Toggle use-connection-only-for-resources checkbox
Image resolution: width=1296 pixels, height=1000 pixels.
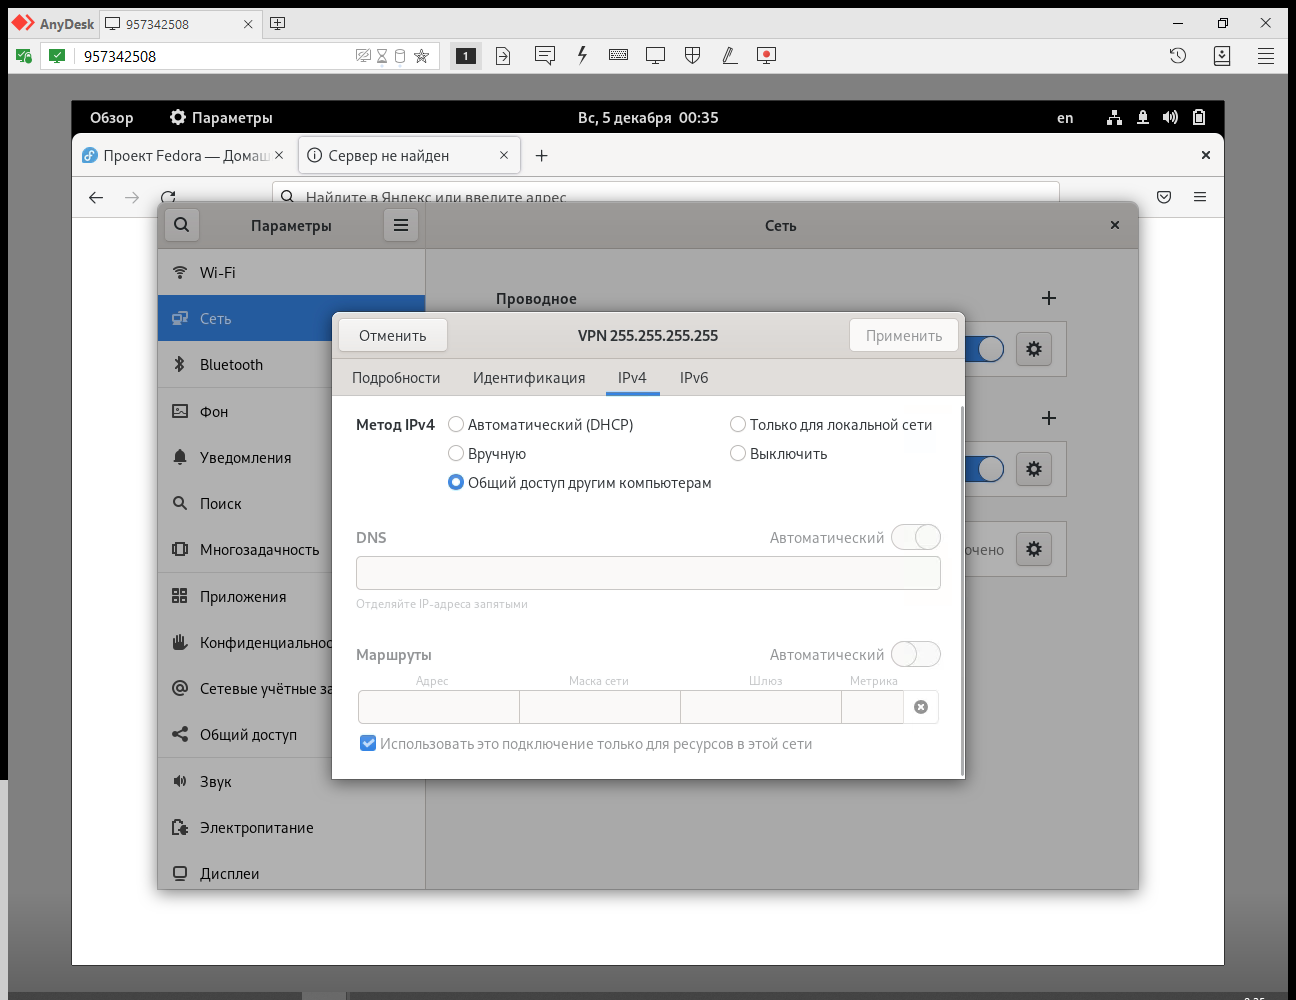pos(368,743)
